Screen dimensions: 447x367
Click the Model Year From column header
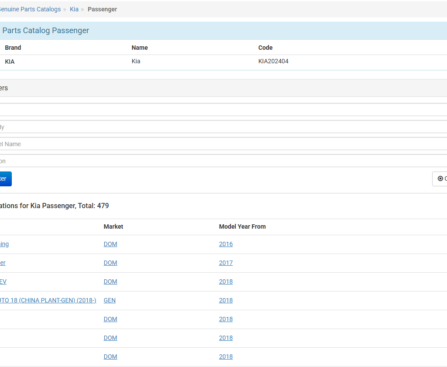pos(242,227)
